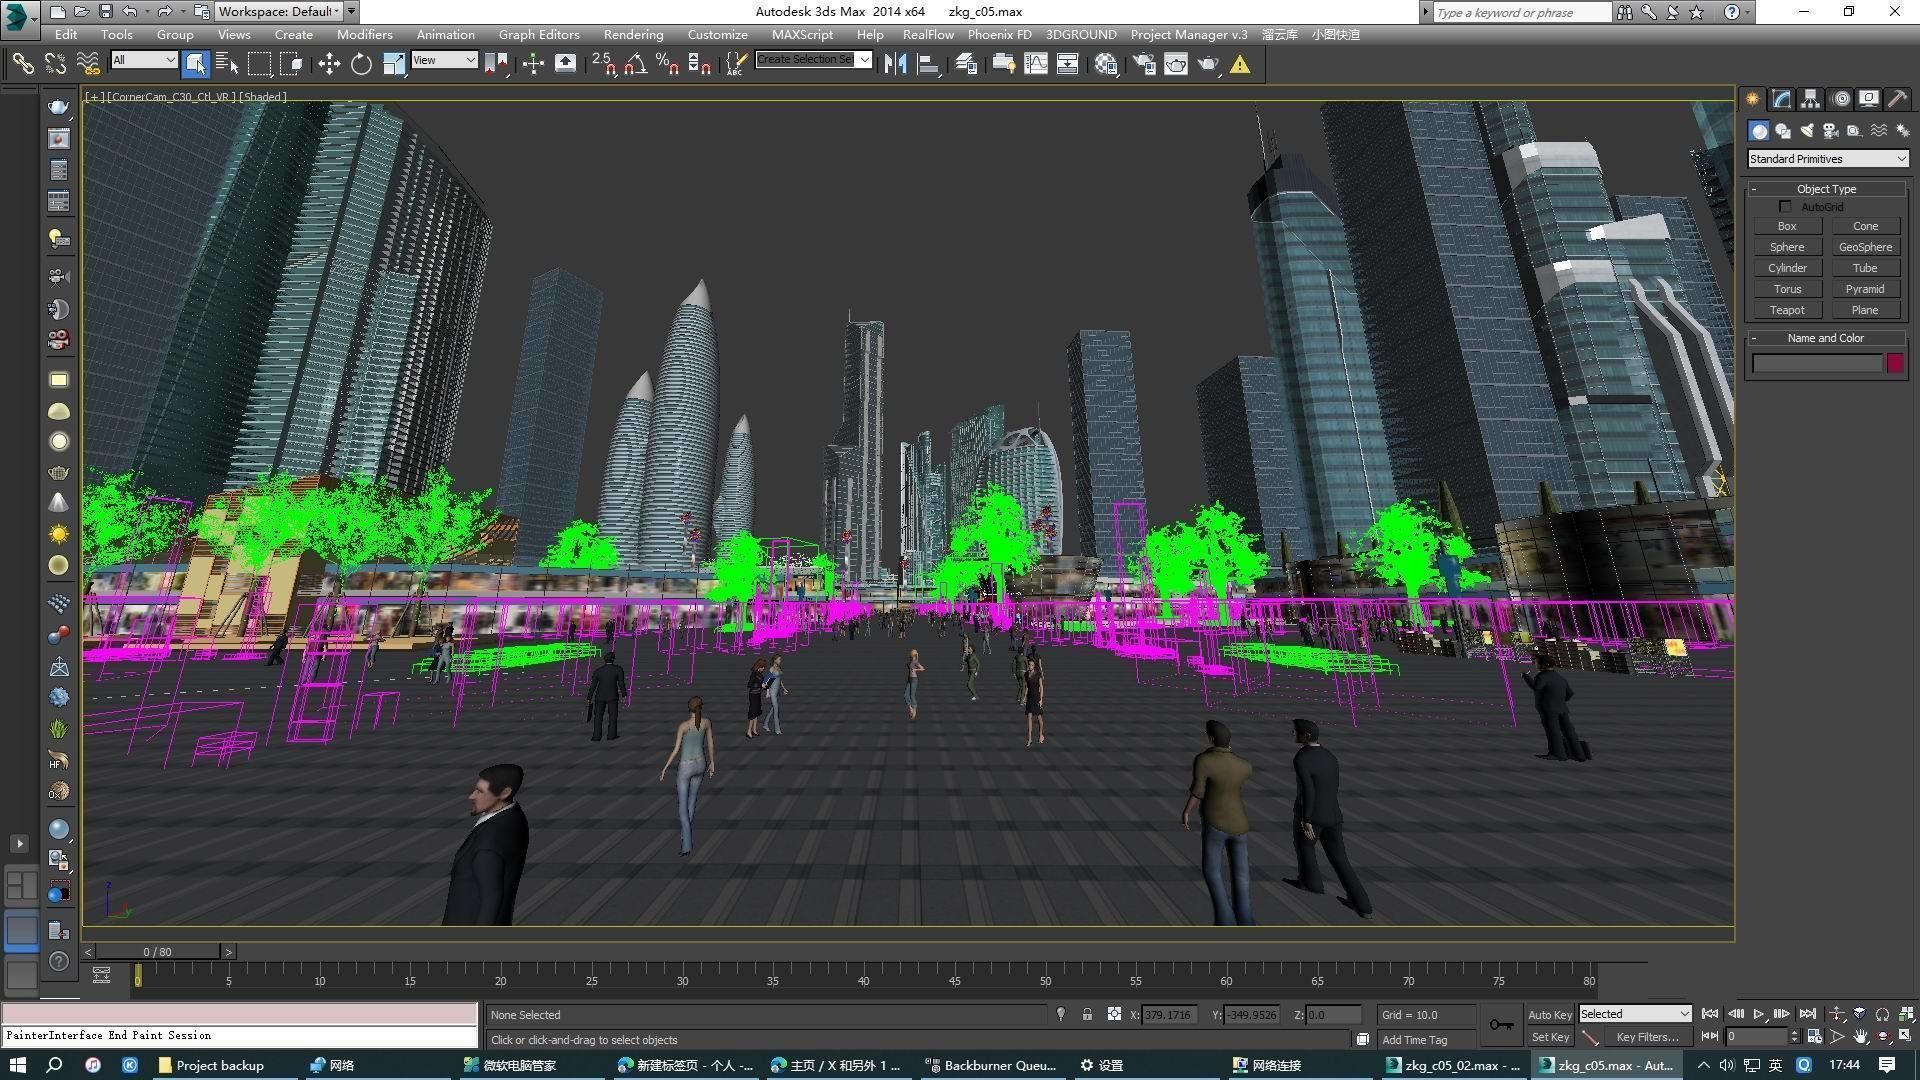1920x1080 pixels.
Task: Select the Select and Rotate tool
Action: click(x=361, y=64)
